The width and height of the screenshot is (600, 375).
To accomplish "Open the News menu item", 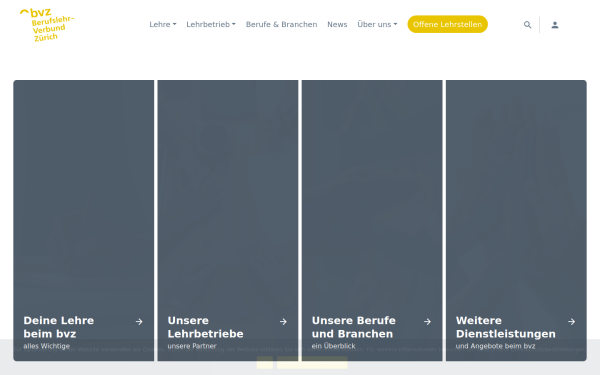I will coord(337,24).
